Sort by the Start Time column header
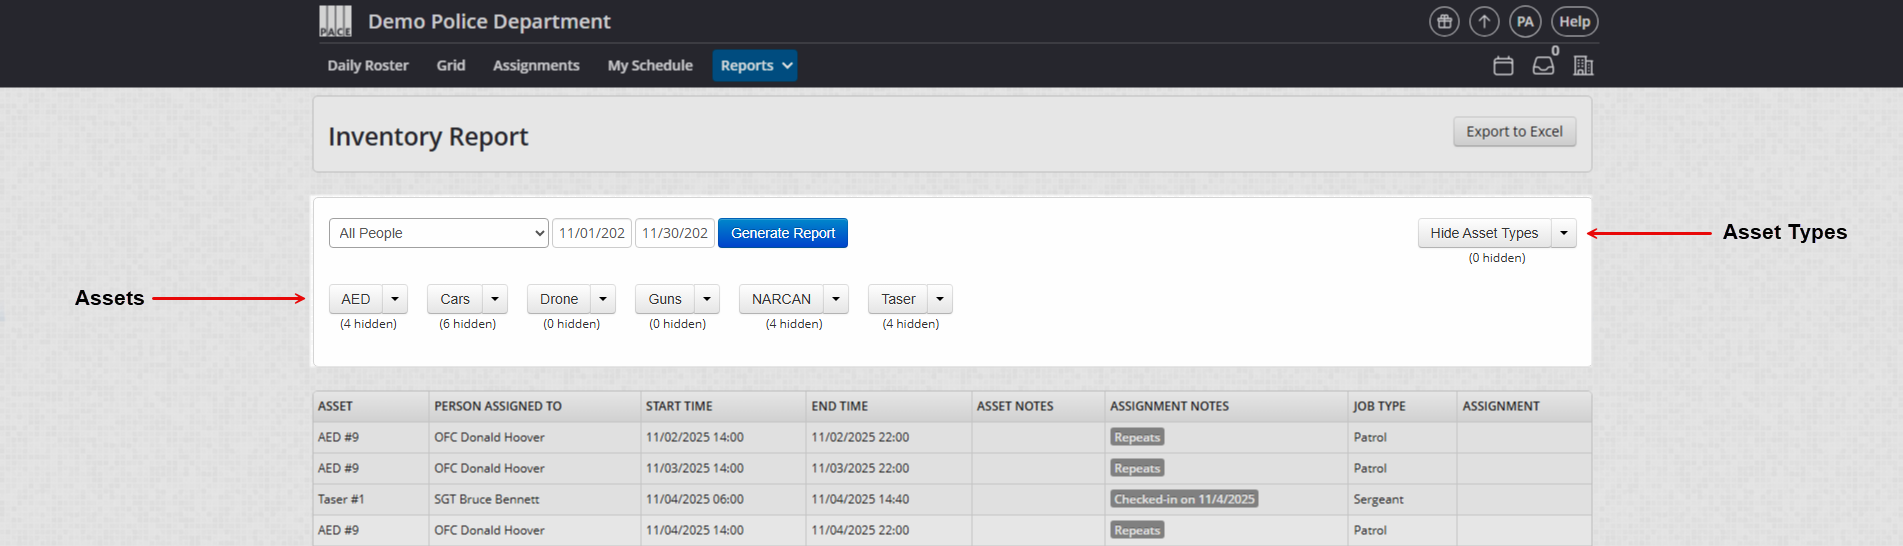The image size is (1903, 546). (679, 406)
